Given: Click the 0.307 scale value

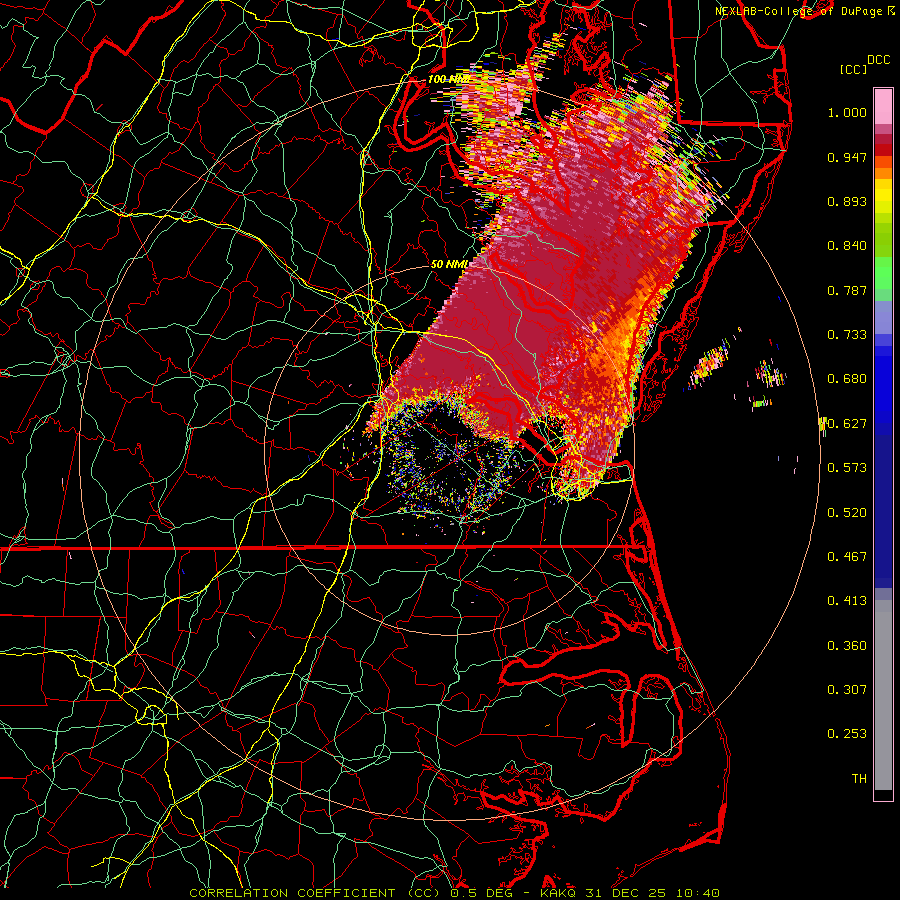Looking at the screenshot, I should 847,690.
